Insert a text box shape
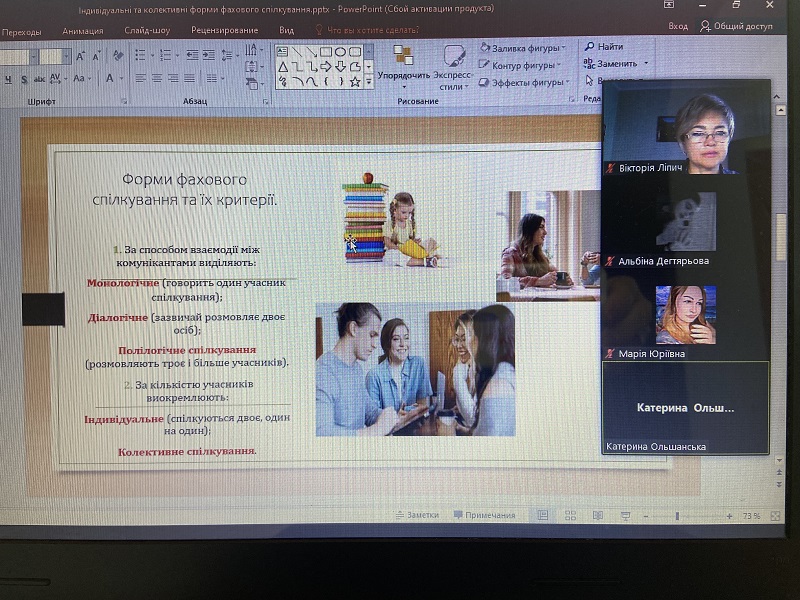Image resolution: width=800 pixels, height=600 pixels. (x=282, y=52)
